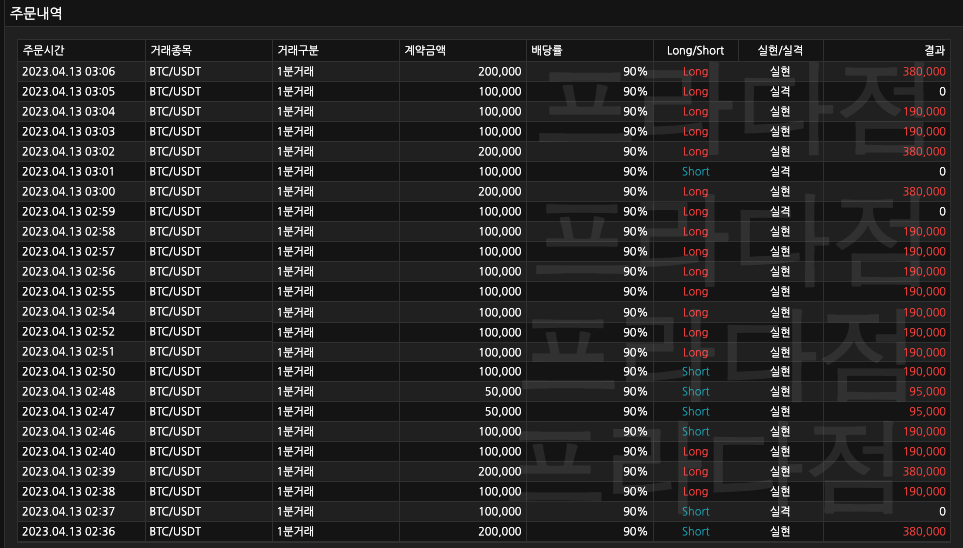The image size is (963, 548).
Task: Select order time 2023.04.13 02:54
Action: [x=69, y=312]
